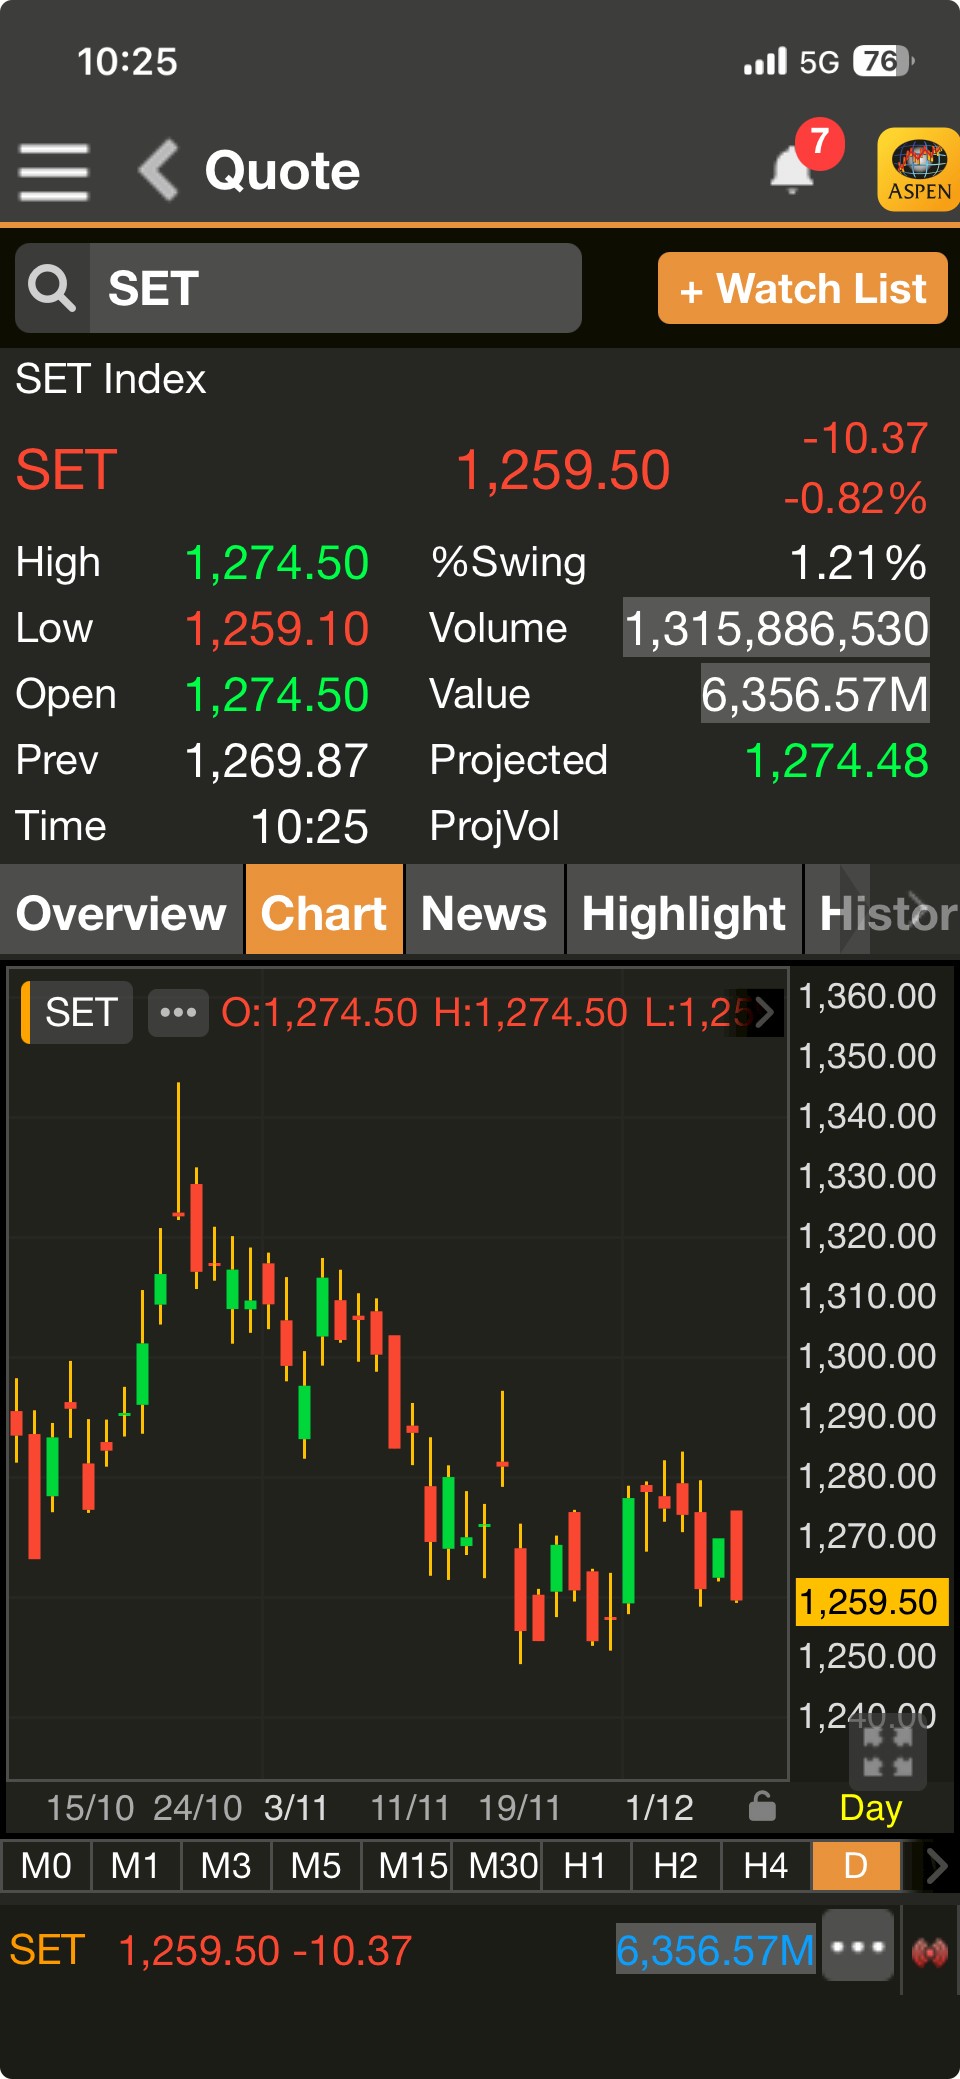Tap the back arrow beside Quote
The width and height of the screenshot is (960, 2079).
(159, 170)
